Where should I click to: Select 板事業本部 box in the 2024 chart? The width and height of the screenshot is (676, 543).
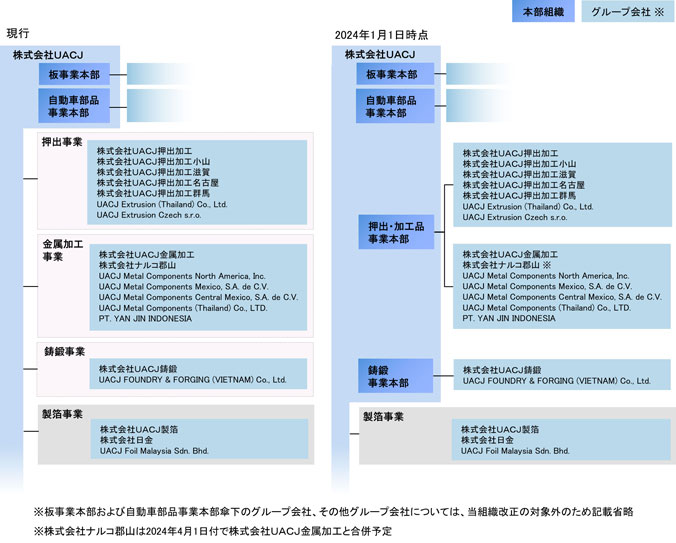pos(391,75)
